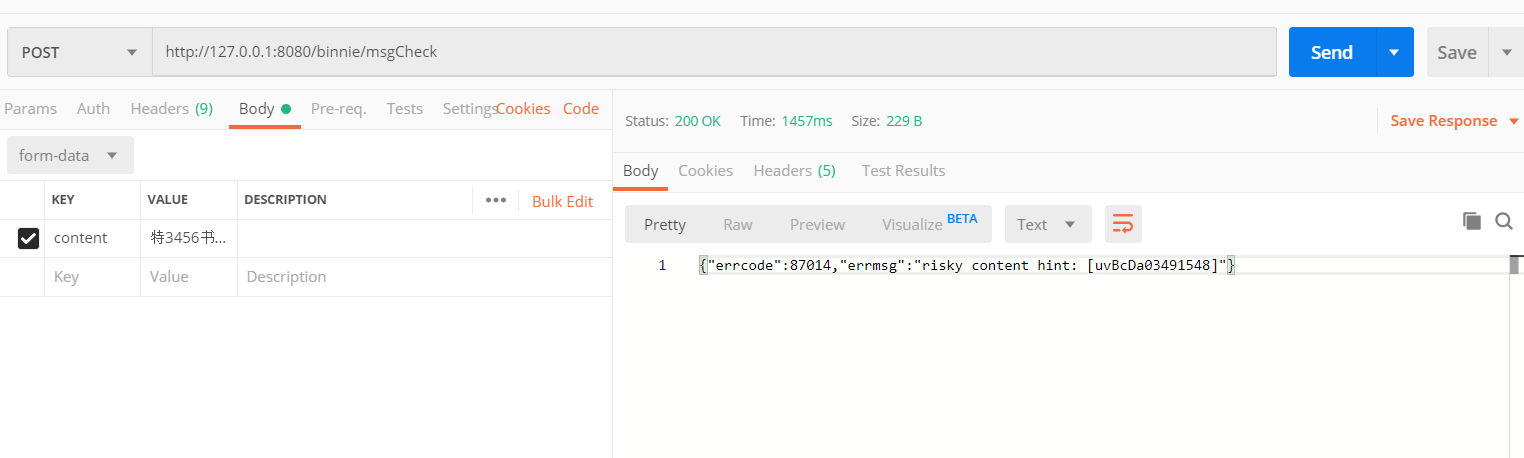Open the form-data body type dropdown
The height and width of the screenshot is (458, 1524).
70,155
